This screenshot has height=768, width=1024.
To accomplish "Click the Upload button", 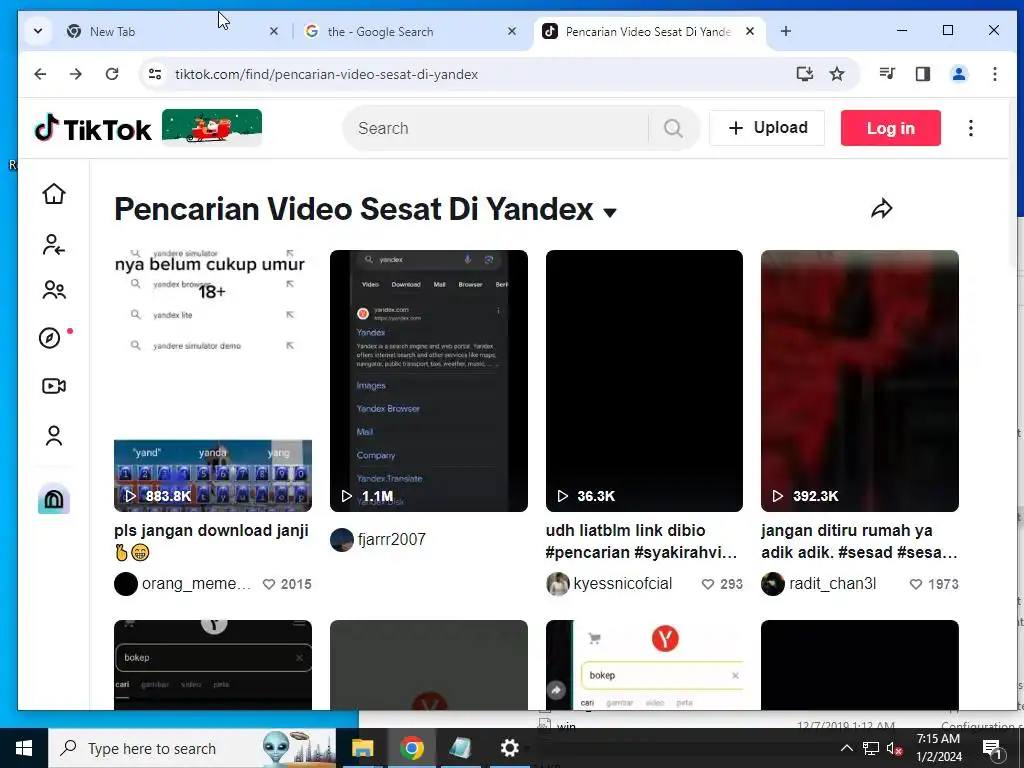I will (x=767, y=128).
